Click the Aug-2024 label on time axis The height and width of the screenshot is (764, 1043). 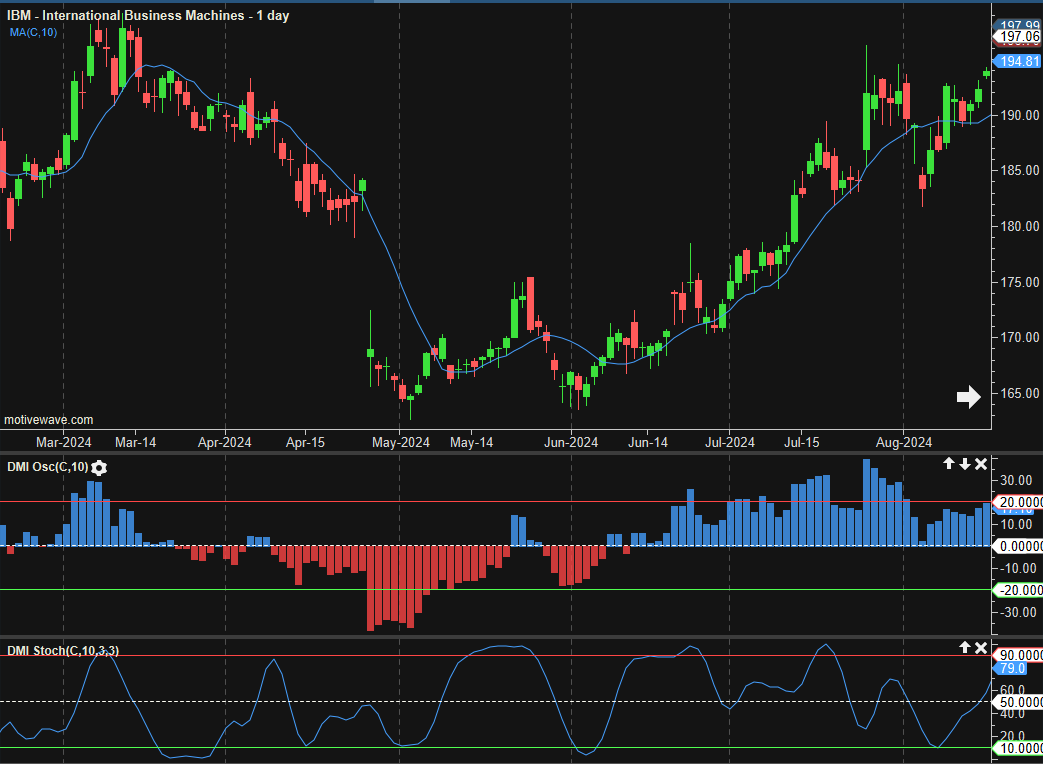(x=903, y=442)
